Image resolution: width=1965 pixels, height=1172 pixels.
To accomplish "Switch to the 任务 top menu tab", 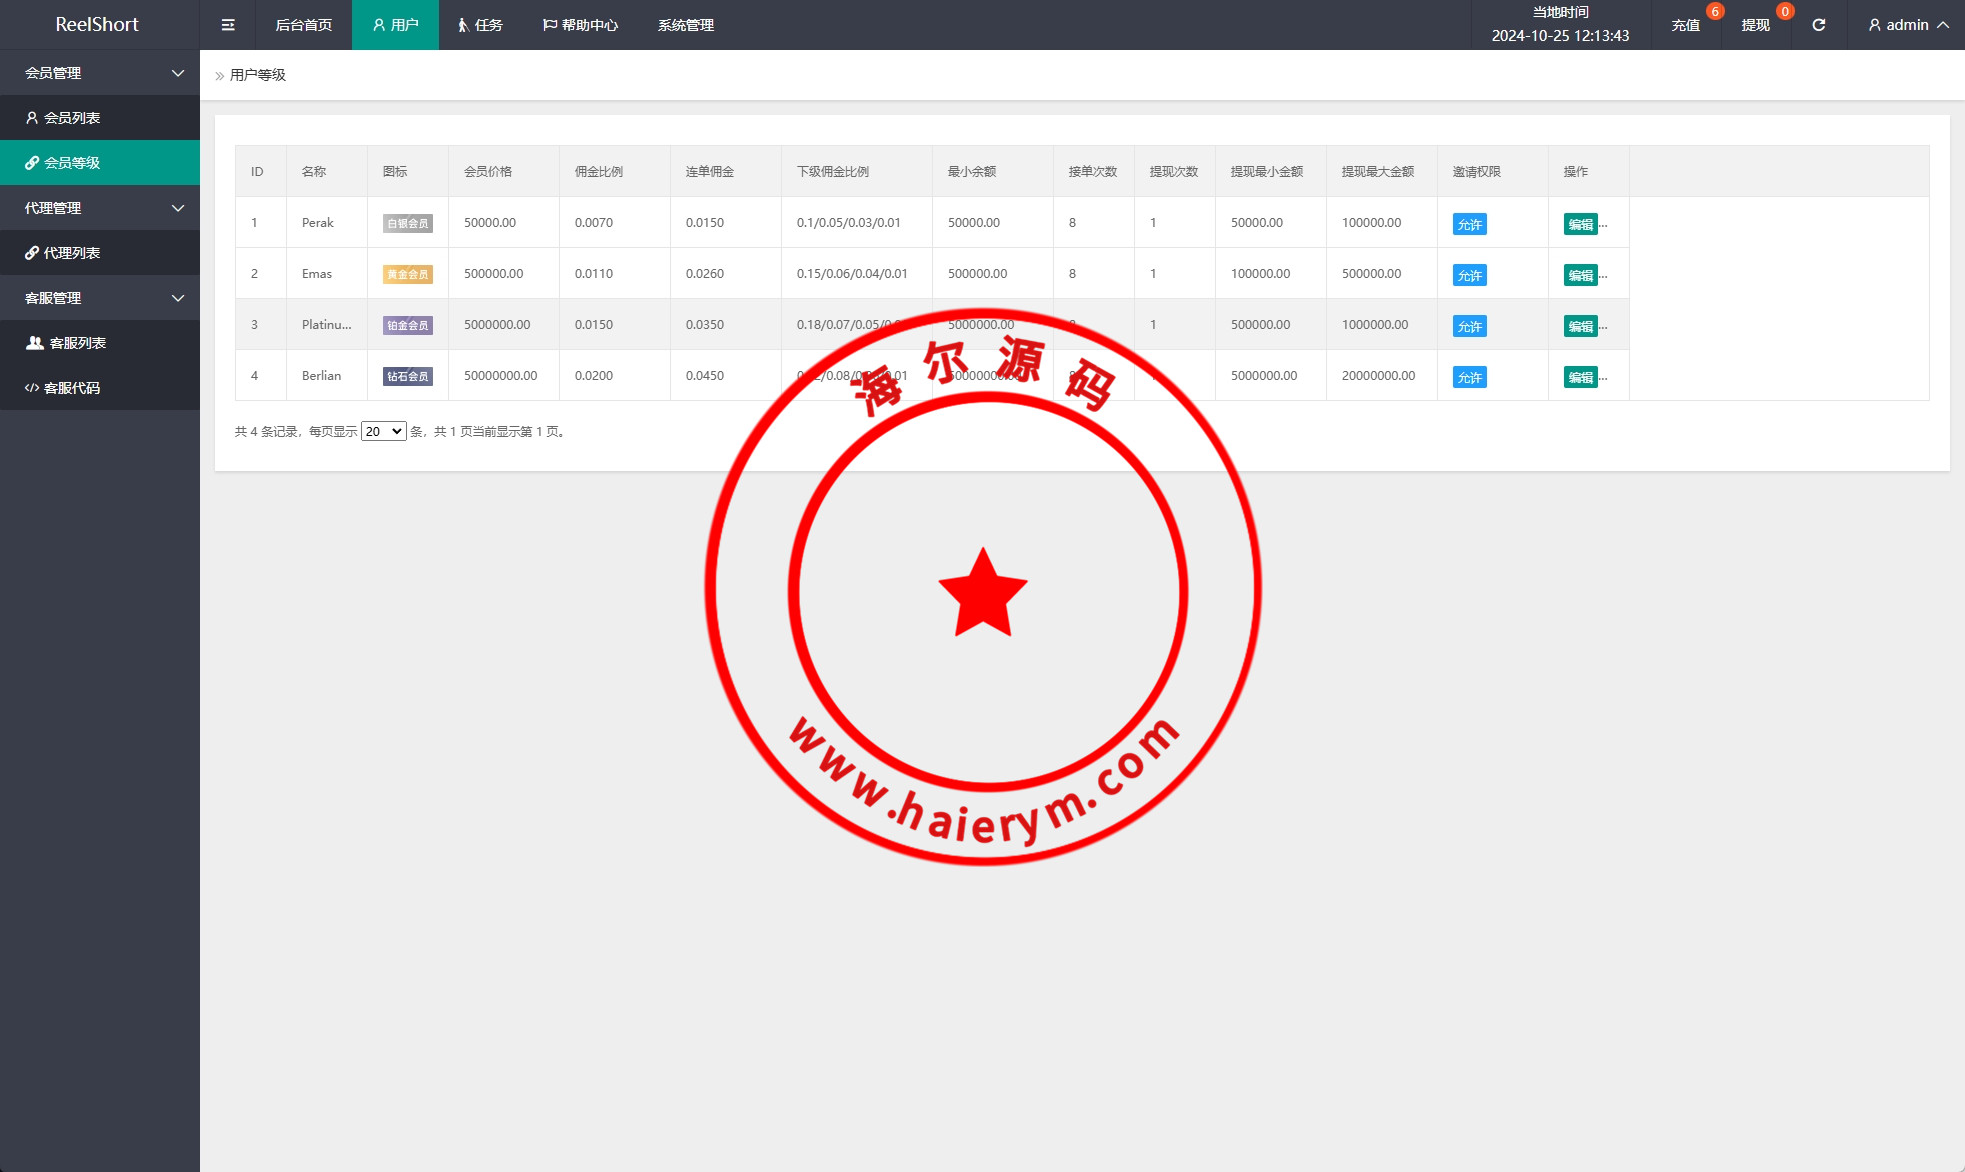I will (x=480, y=25).
